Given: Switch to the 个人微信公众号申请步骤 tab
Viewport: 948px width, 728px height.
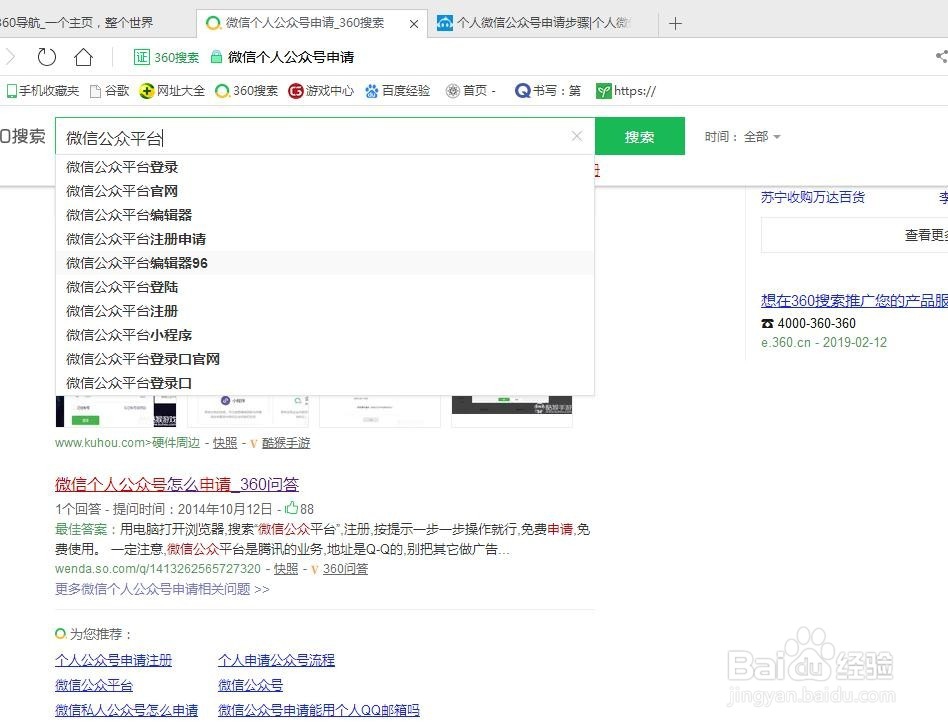Looking at the screenshot, I should click(543, 23).
